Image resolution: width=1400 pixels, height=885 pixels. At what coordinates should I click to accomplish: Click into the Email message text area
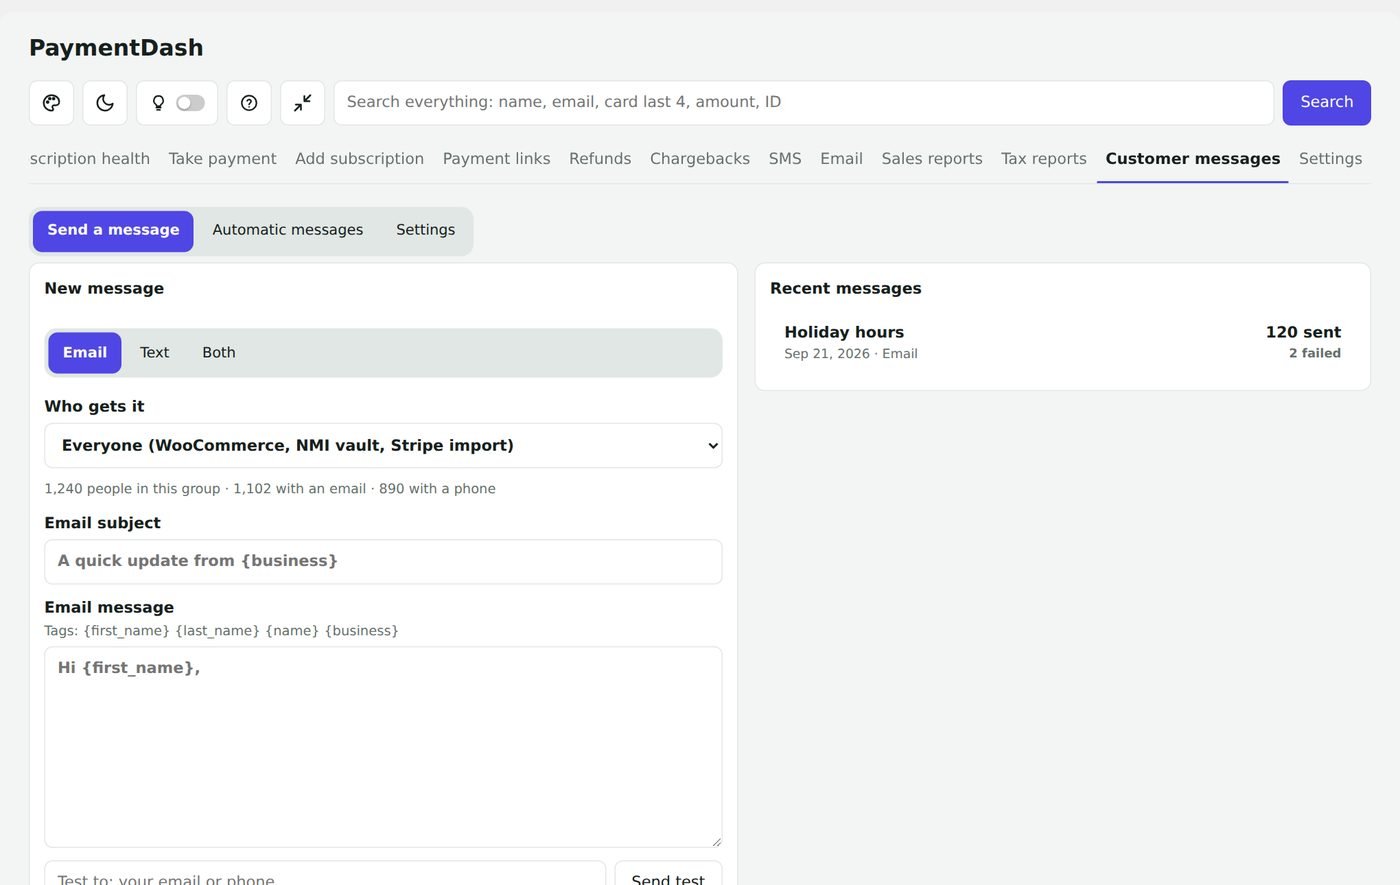click(x=383, y=747)
